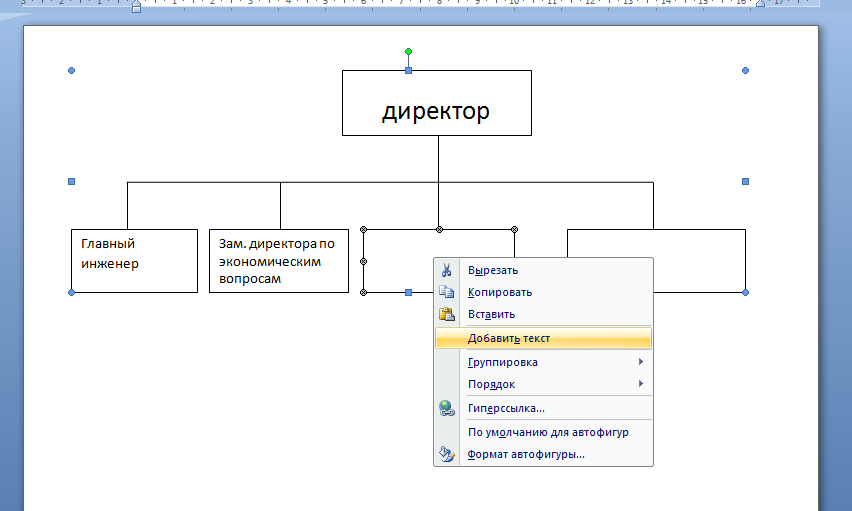This screenshot has width=852, height=511.
Task: Click the Зам. директора по экономическим вопросам text
Action: click(x=277, y=261)
